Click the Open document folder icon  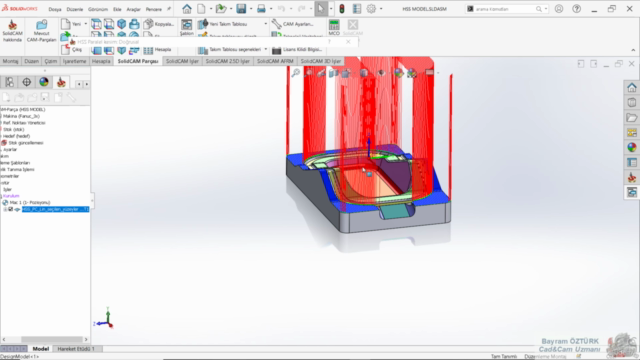(x=221, y=9)
